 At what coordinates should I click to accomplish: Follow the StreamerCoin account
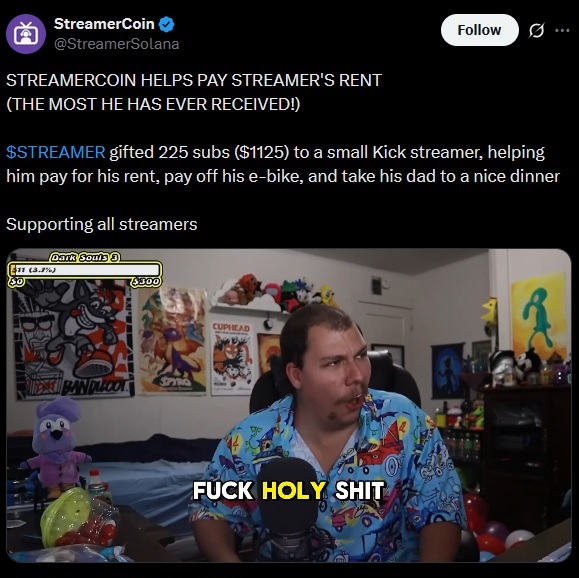click(479, 30)
